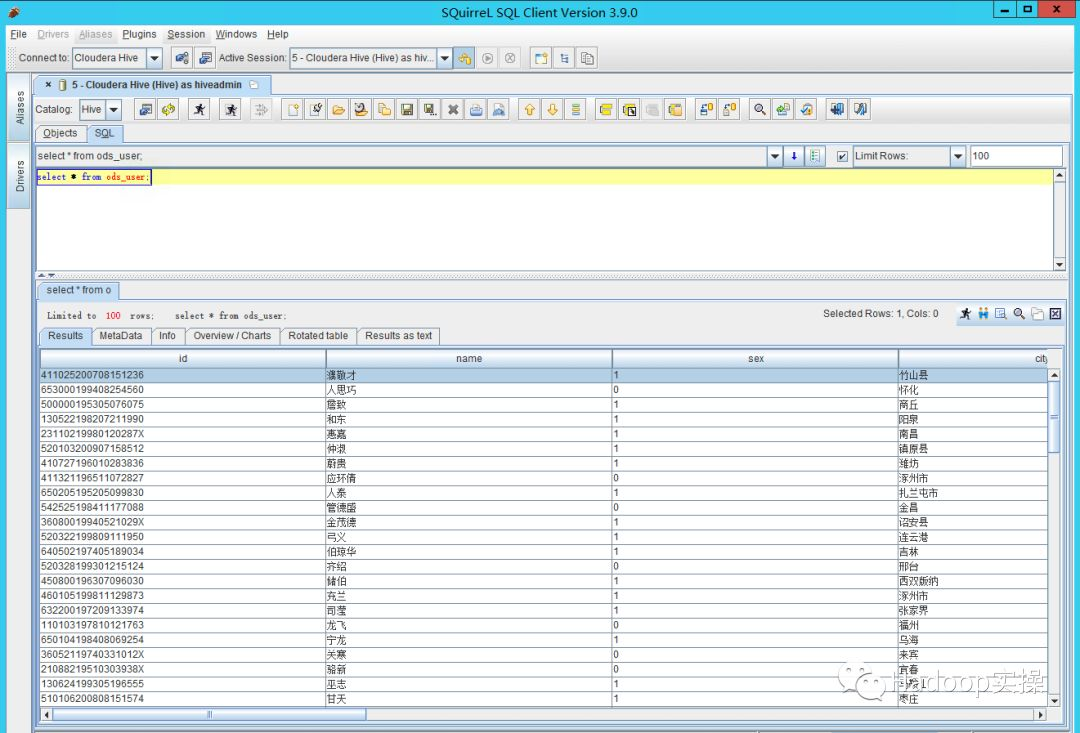Open the Drivers side panel
Viewport: 1080px width, 733px height.
tap(19, 176)
